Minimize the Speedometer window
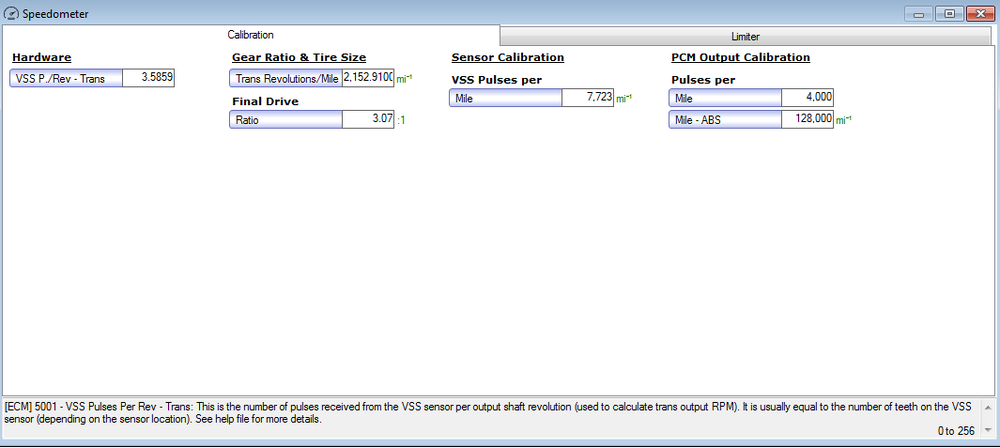The image size is (1000, 448). click(918, 13)
